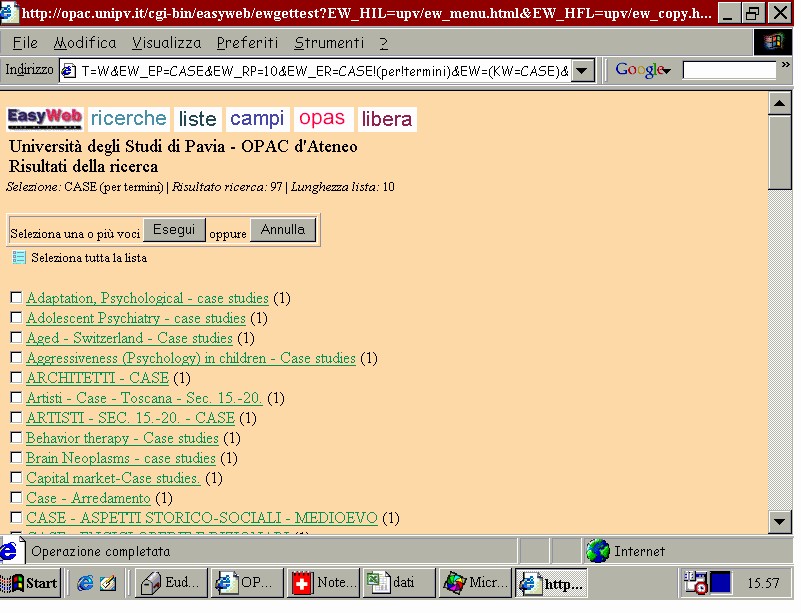Launch Internet Explorer from quick launch
Viewport: 801px width, 613px height.
(x=85, y=583)
